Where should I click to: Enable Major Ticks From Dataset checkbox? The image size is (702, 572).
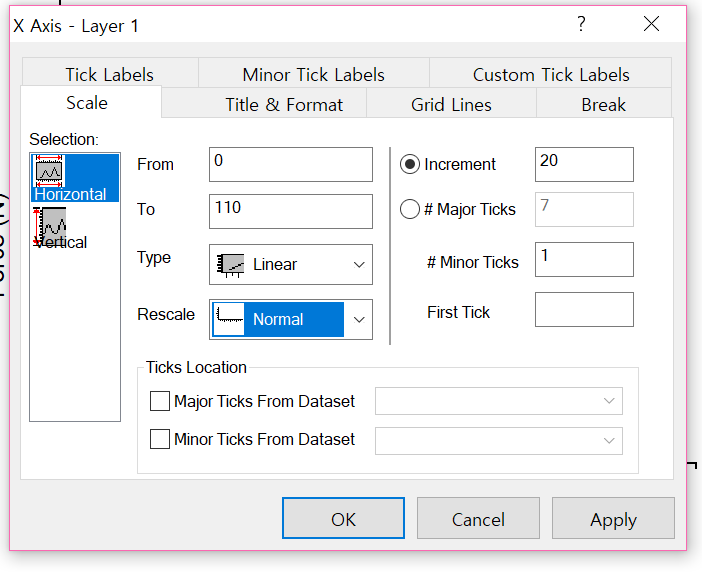tap(160, 401)
